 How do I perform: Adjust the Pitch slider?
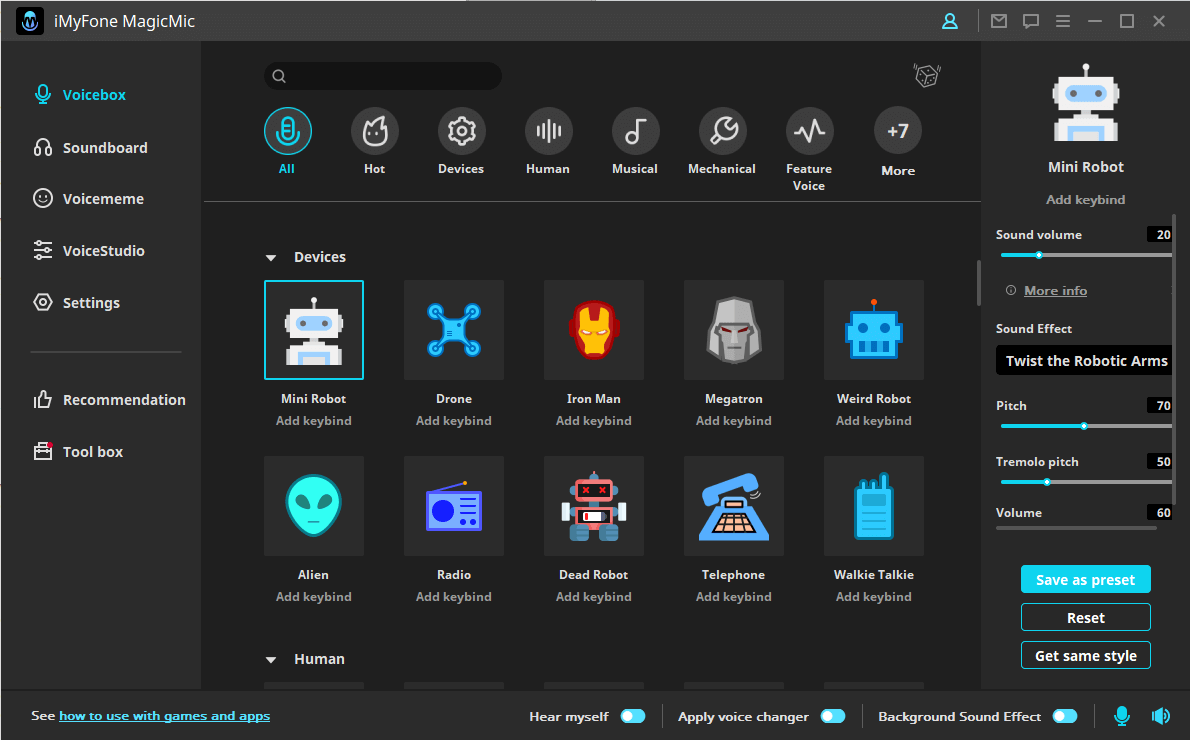pos(1086,426)
